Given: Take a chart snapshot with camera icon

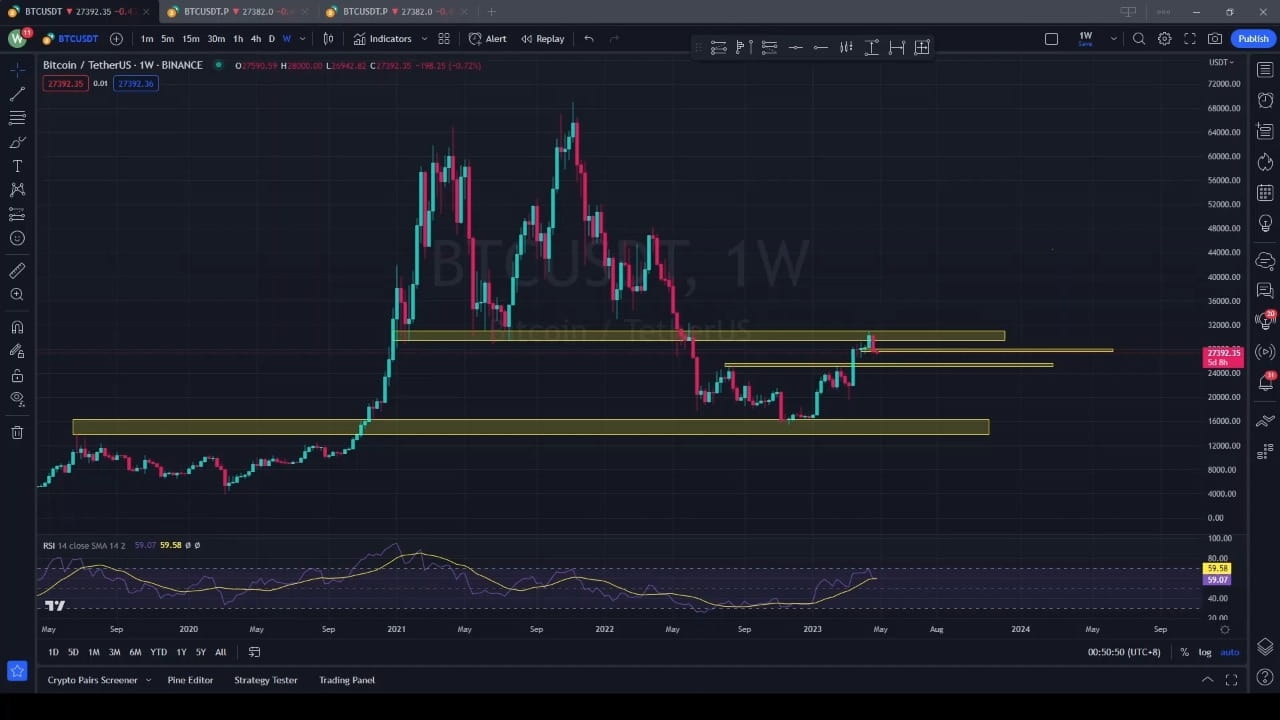Looking at the screenshot, I should point(1215,39).
